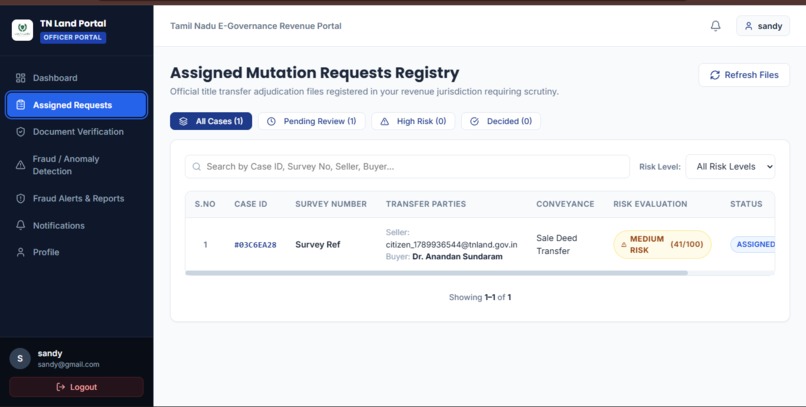
Task: Click the Logout button
Action: (x=77, y=387)
